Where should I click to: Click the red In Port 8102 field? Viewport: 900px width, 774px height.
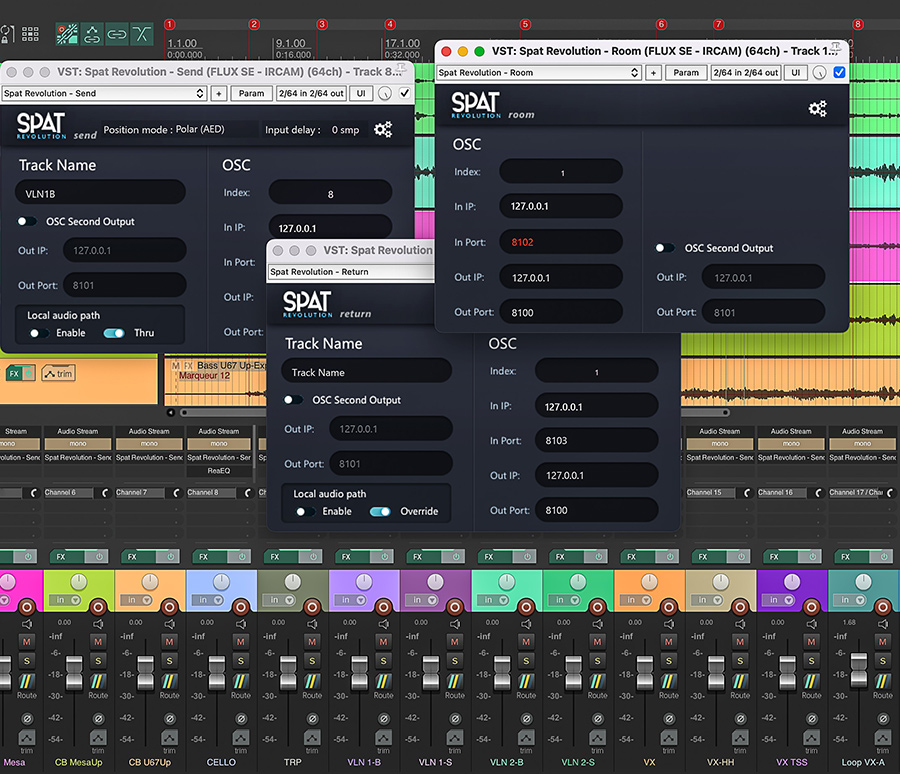(x=561, y=242)
